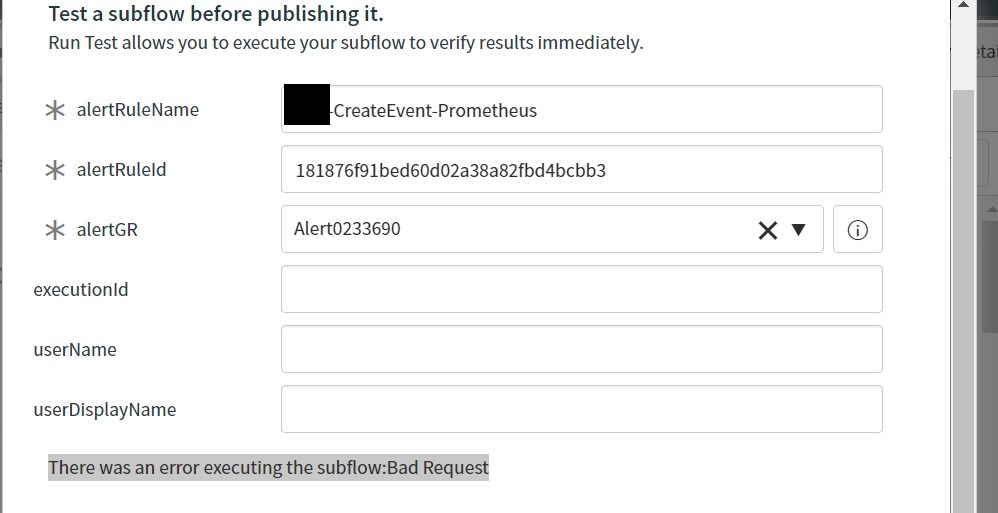Screen dimensions: 998x513
Task: Click the dialog scrollbar up arrow
Action: tap(963, 5)
